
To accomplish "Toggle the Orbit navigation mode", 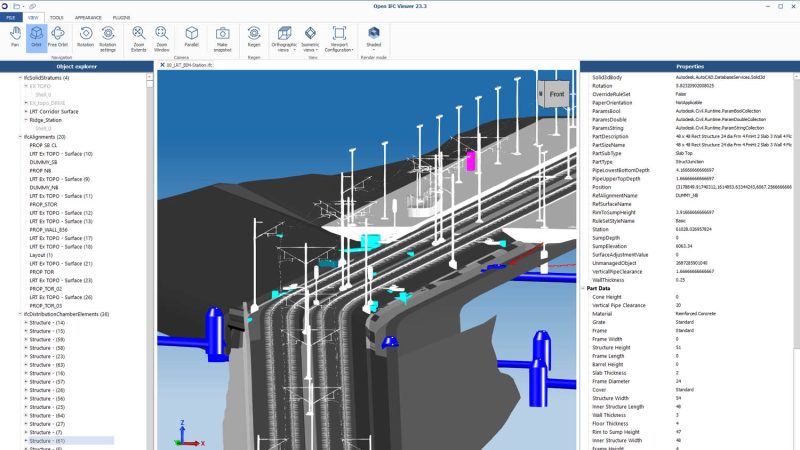I will coord(36,37).
